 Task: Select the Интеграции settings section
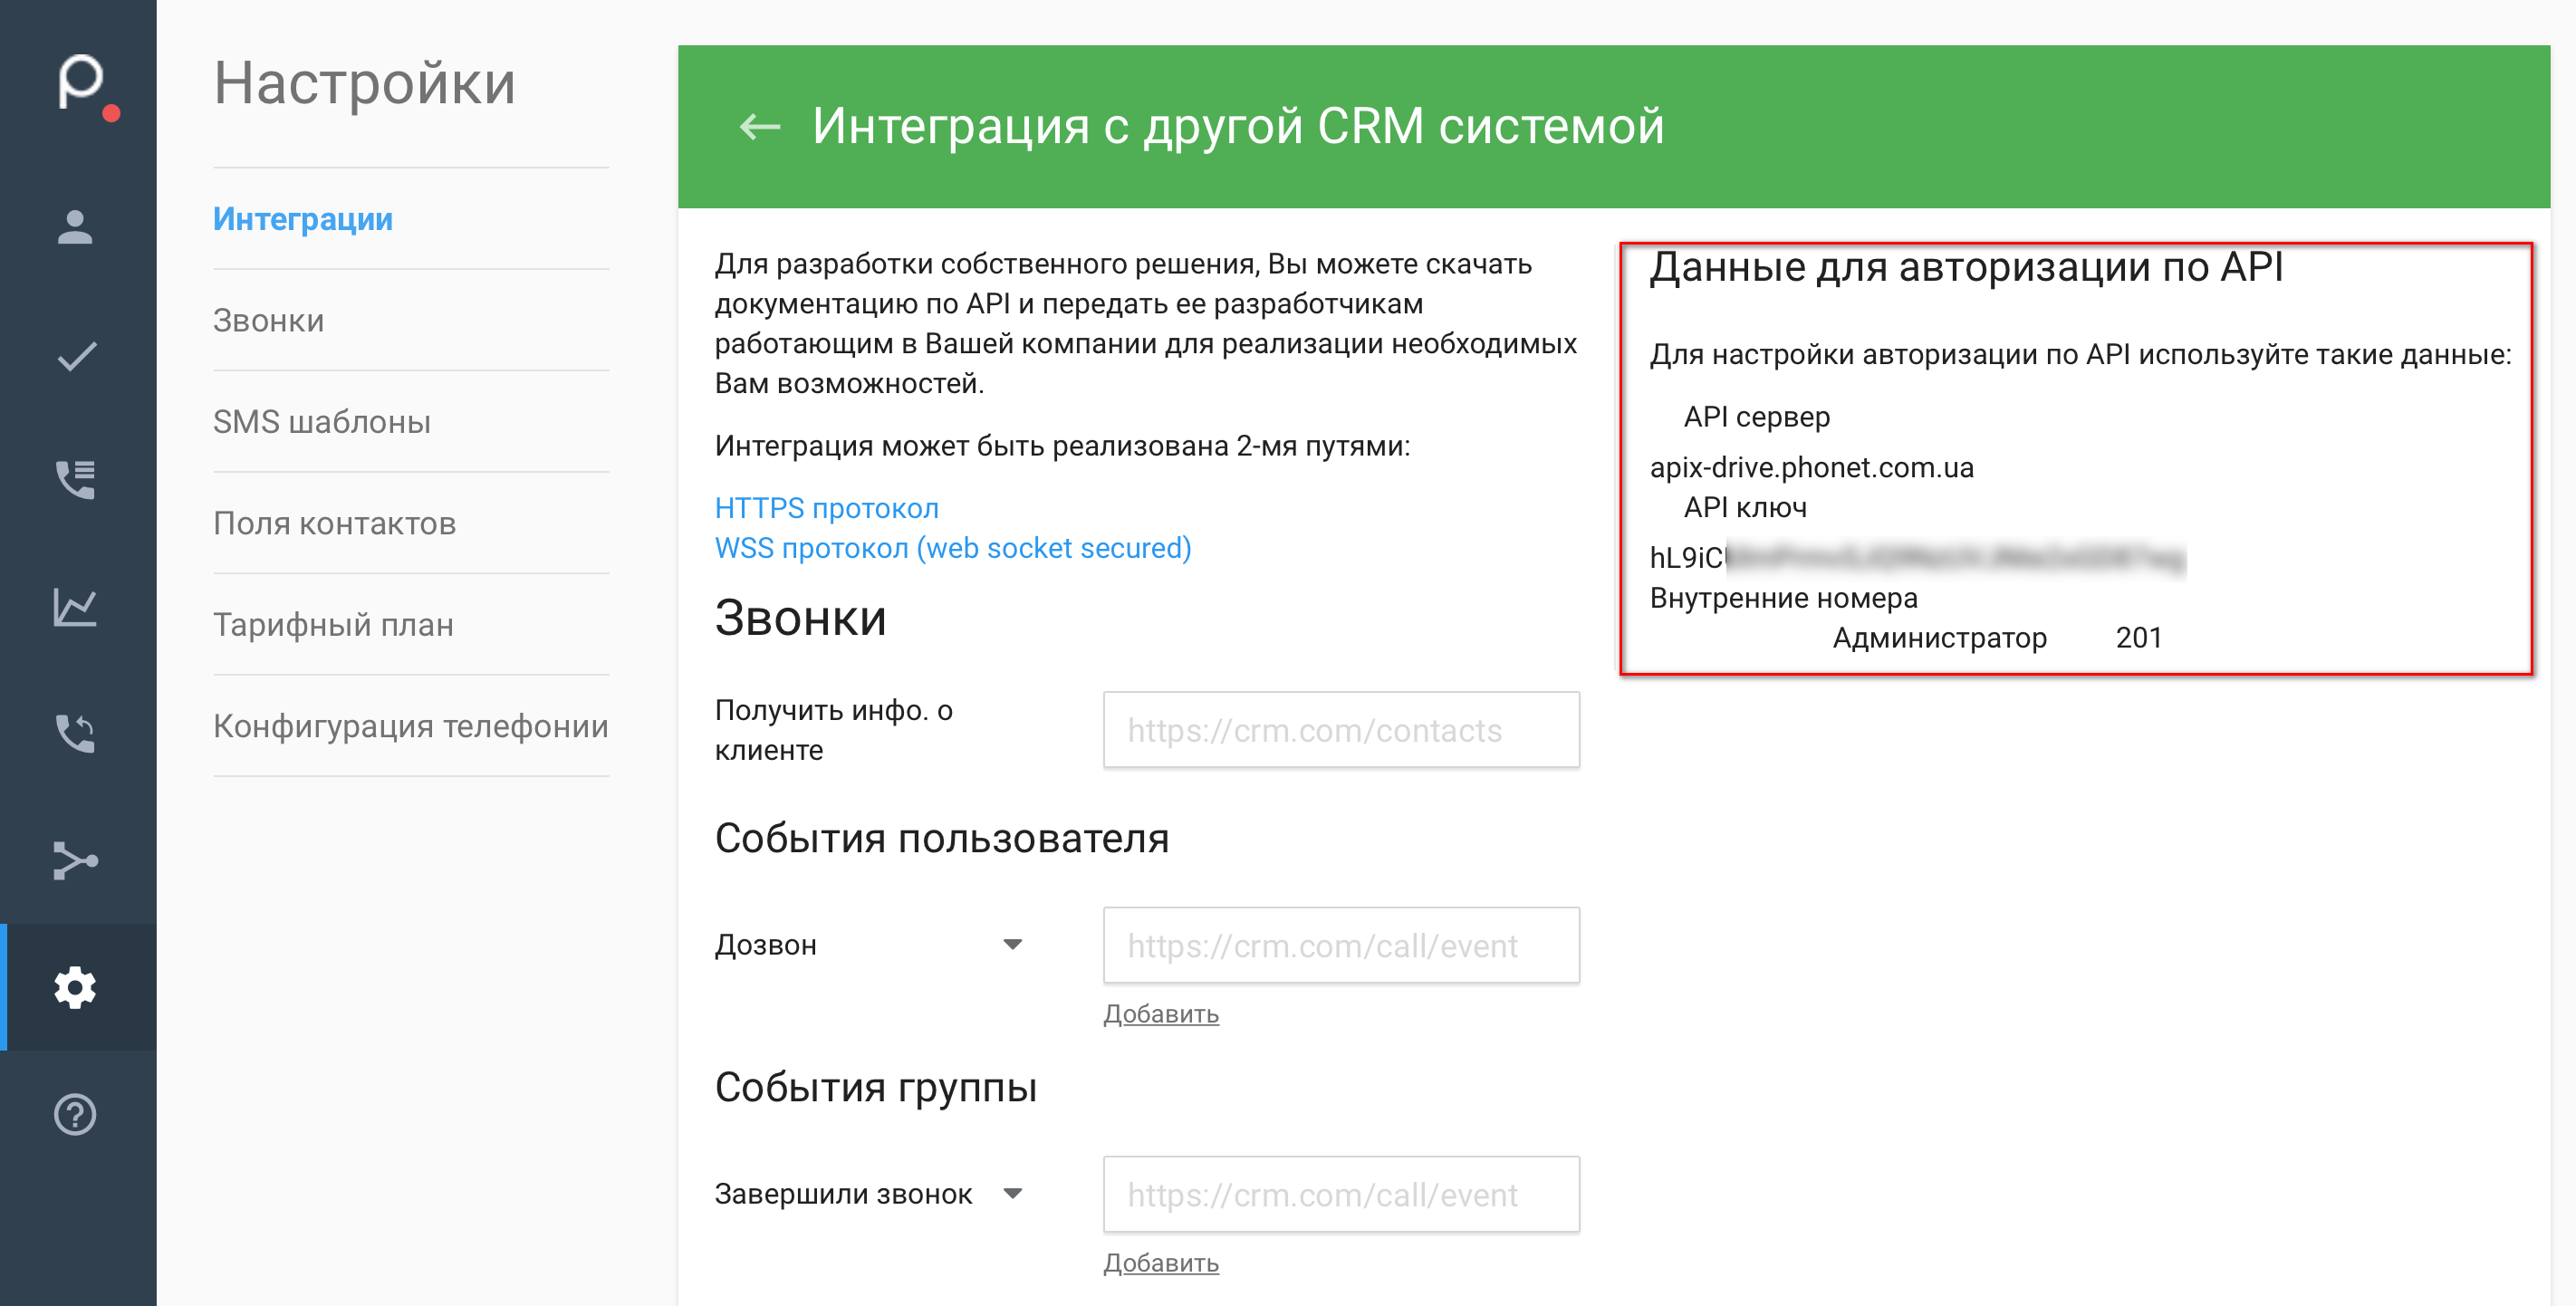pyautogui.click(x=303, y=219)
